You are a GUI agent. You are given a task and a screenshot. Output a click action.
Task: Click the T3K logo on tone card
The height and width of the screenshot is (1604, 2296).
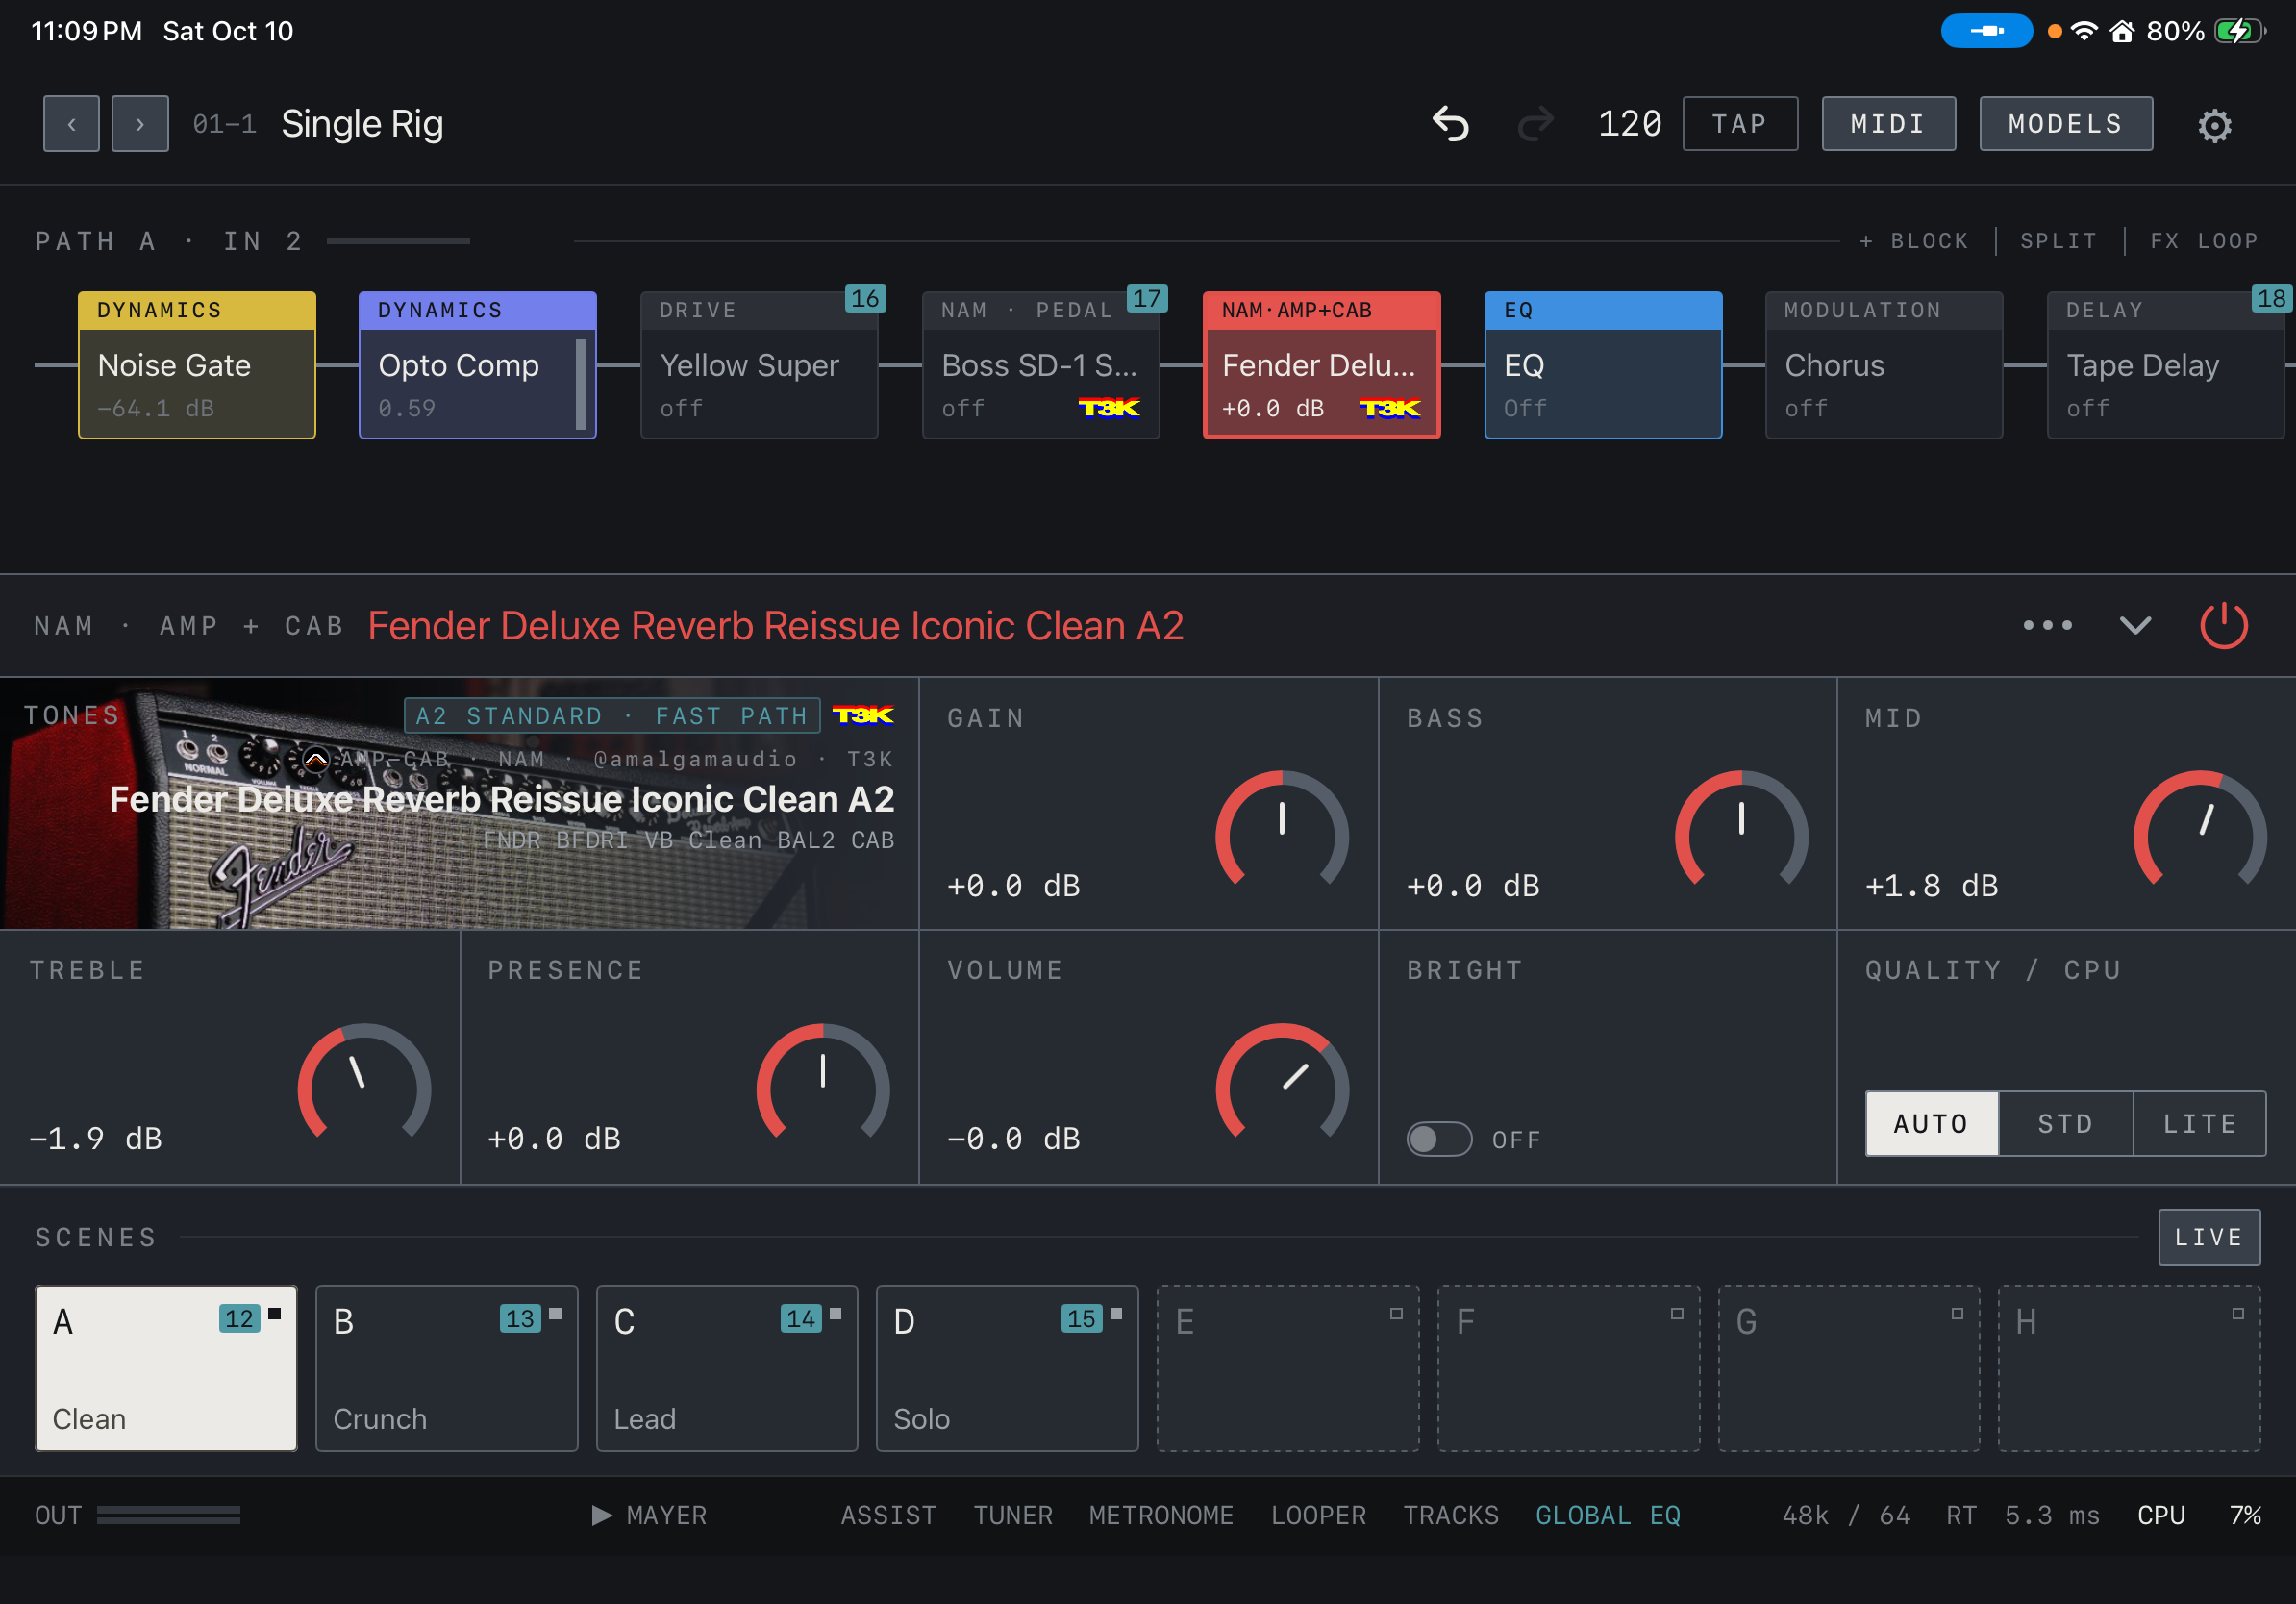[x=863, y=715]
